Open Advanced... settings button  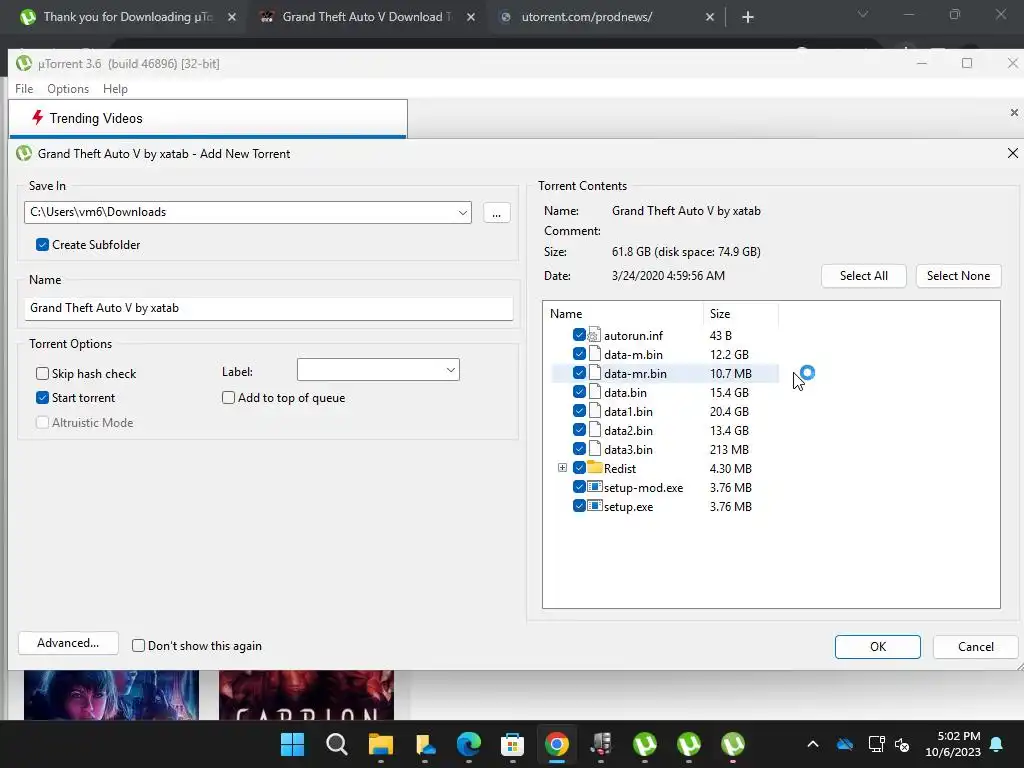click(x=68, y=643)
